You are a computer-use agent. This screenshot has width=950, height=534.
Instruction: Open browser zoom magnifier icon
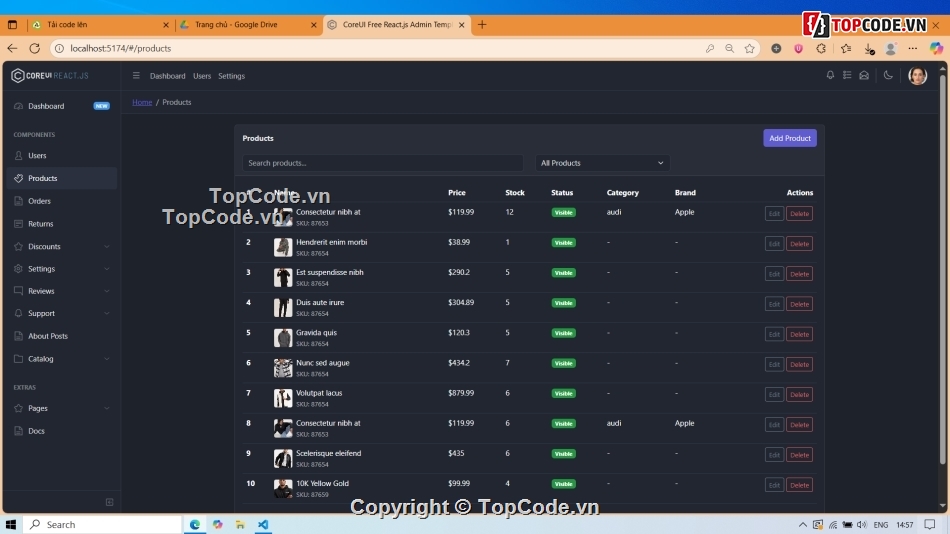(x=729, y=48)
